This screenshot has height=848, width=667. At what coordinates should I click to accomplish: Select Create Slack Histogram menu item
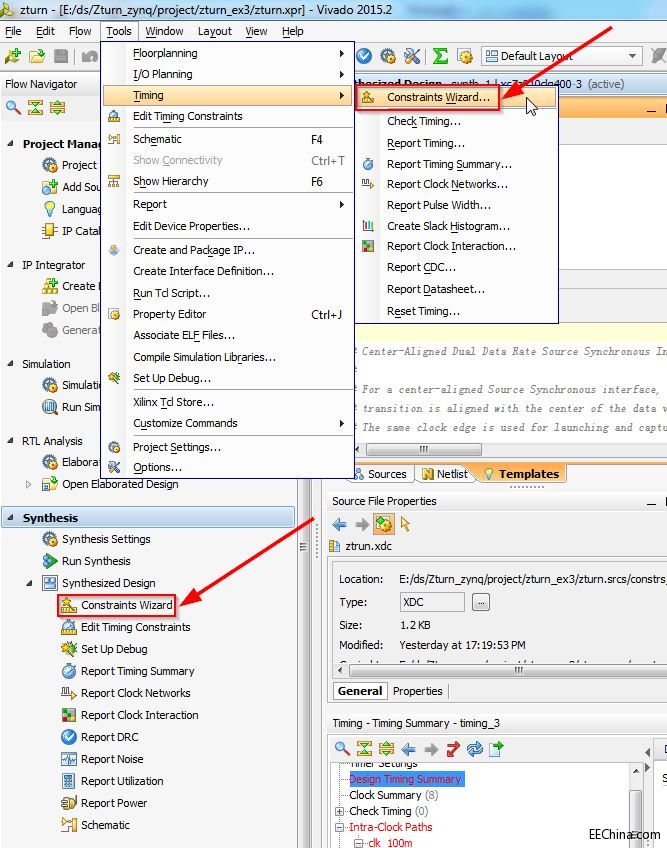coord(456,226)
